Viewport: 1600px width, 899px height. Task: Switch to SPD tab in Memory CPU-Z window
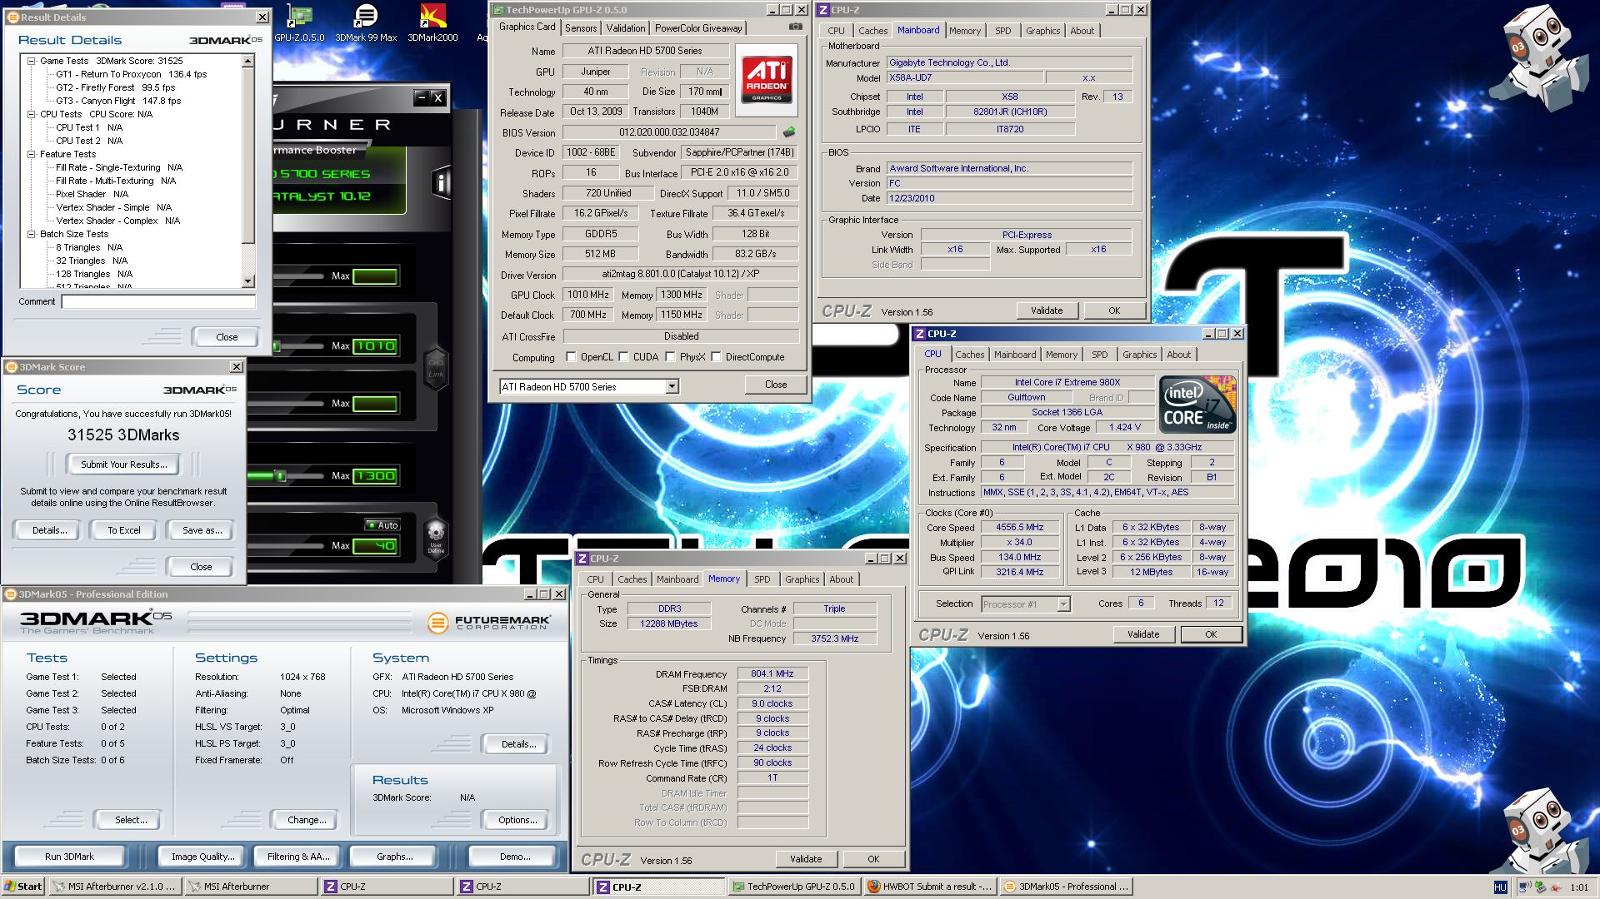(762, 579)
